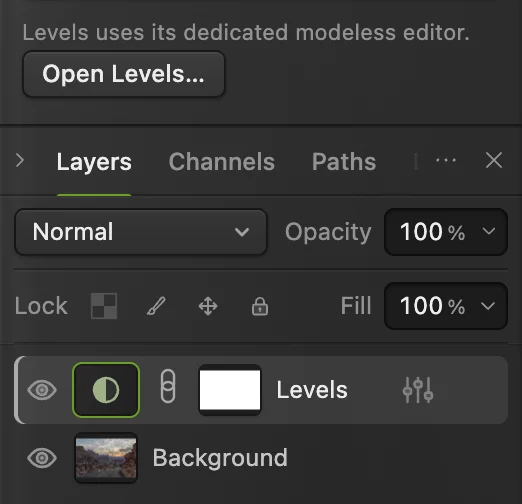This screenshot has height=504, width=522.
Task: Expand the Fill dropdown arrow
Action: [x=489, y=306]
